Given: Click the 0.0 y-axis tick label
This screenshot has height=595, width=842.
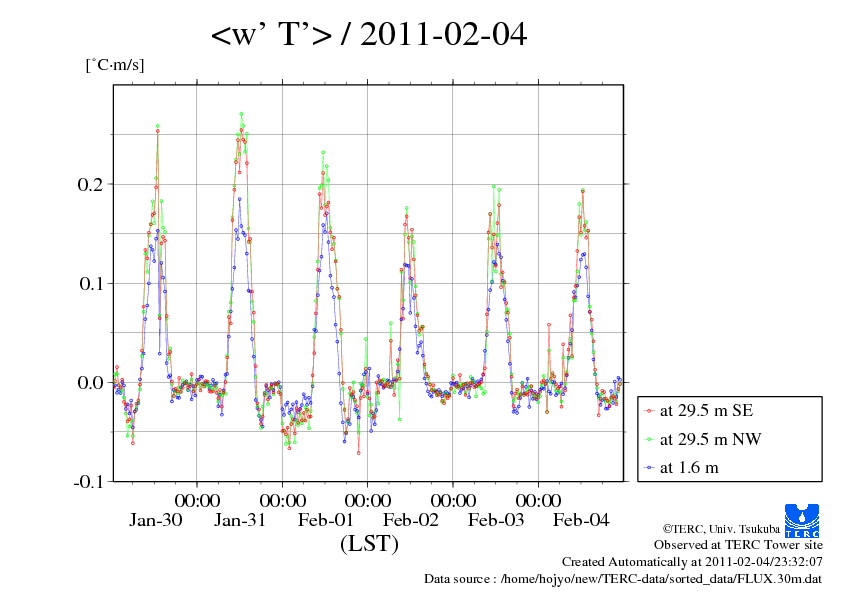Looking at the screenshot, I should click(90, 382).
